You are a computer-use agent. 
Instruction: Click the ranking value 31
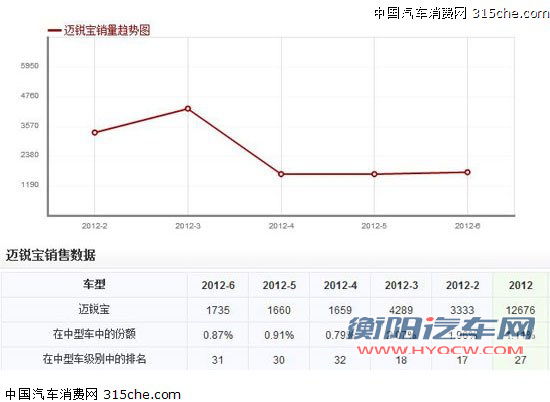[x=217, y=360]
